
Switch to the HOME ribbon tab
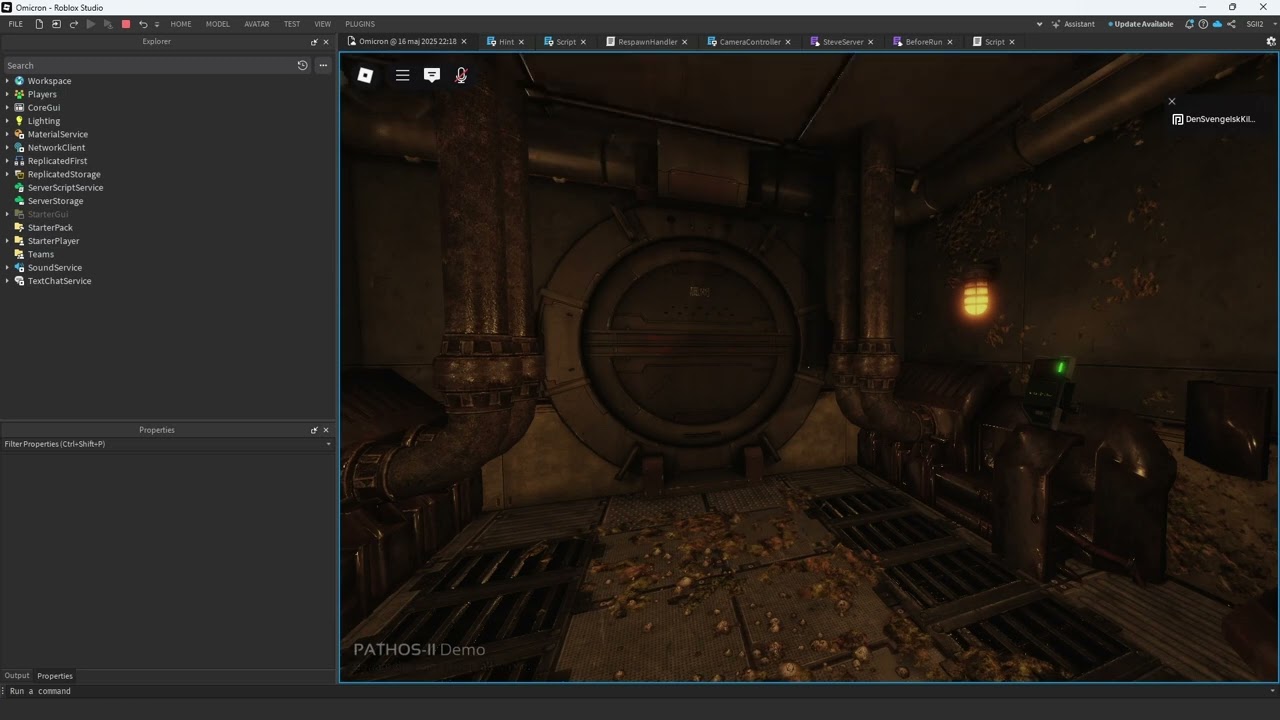click(x=181, y=24)
